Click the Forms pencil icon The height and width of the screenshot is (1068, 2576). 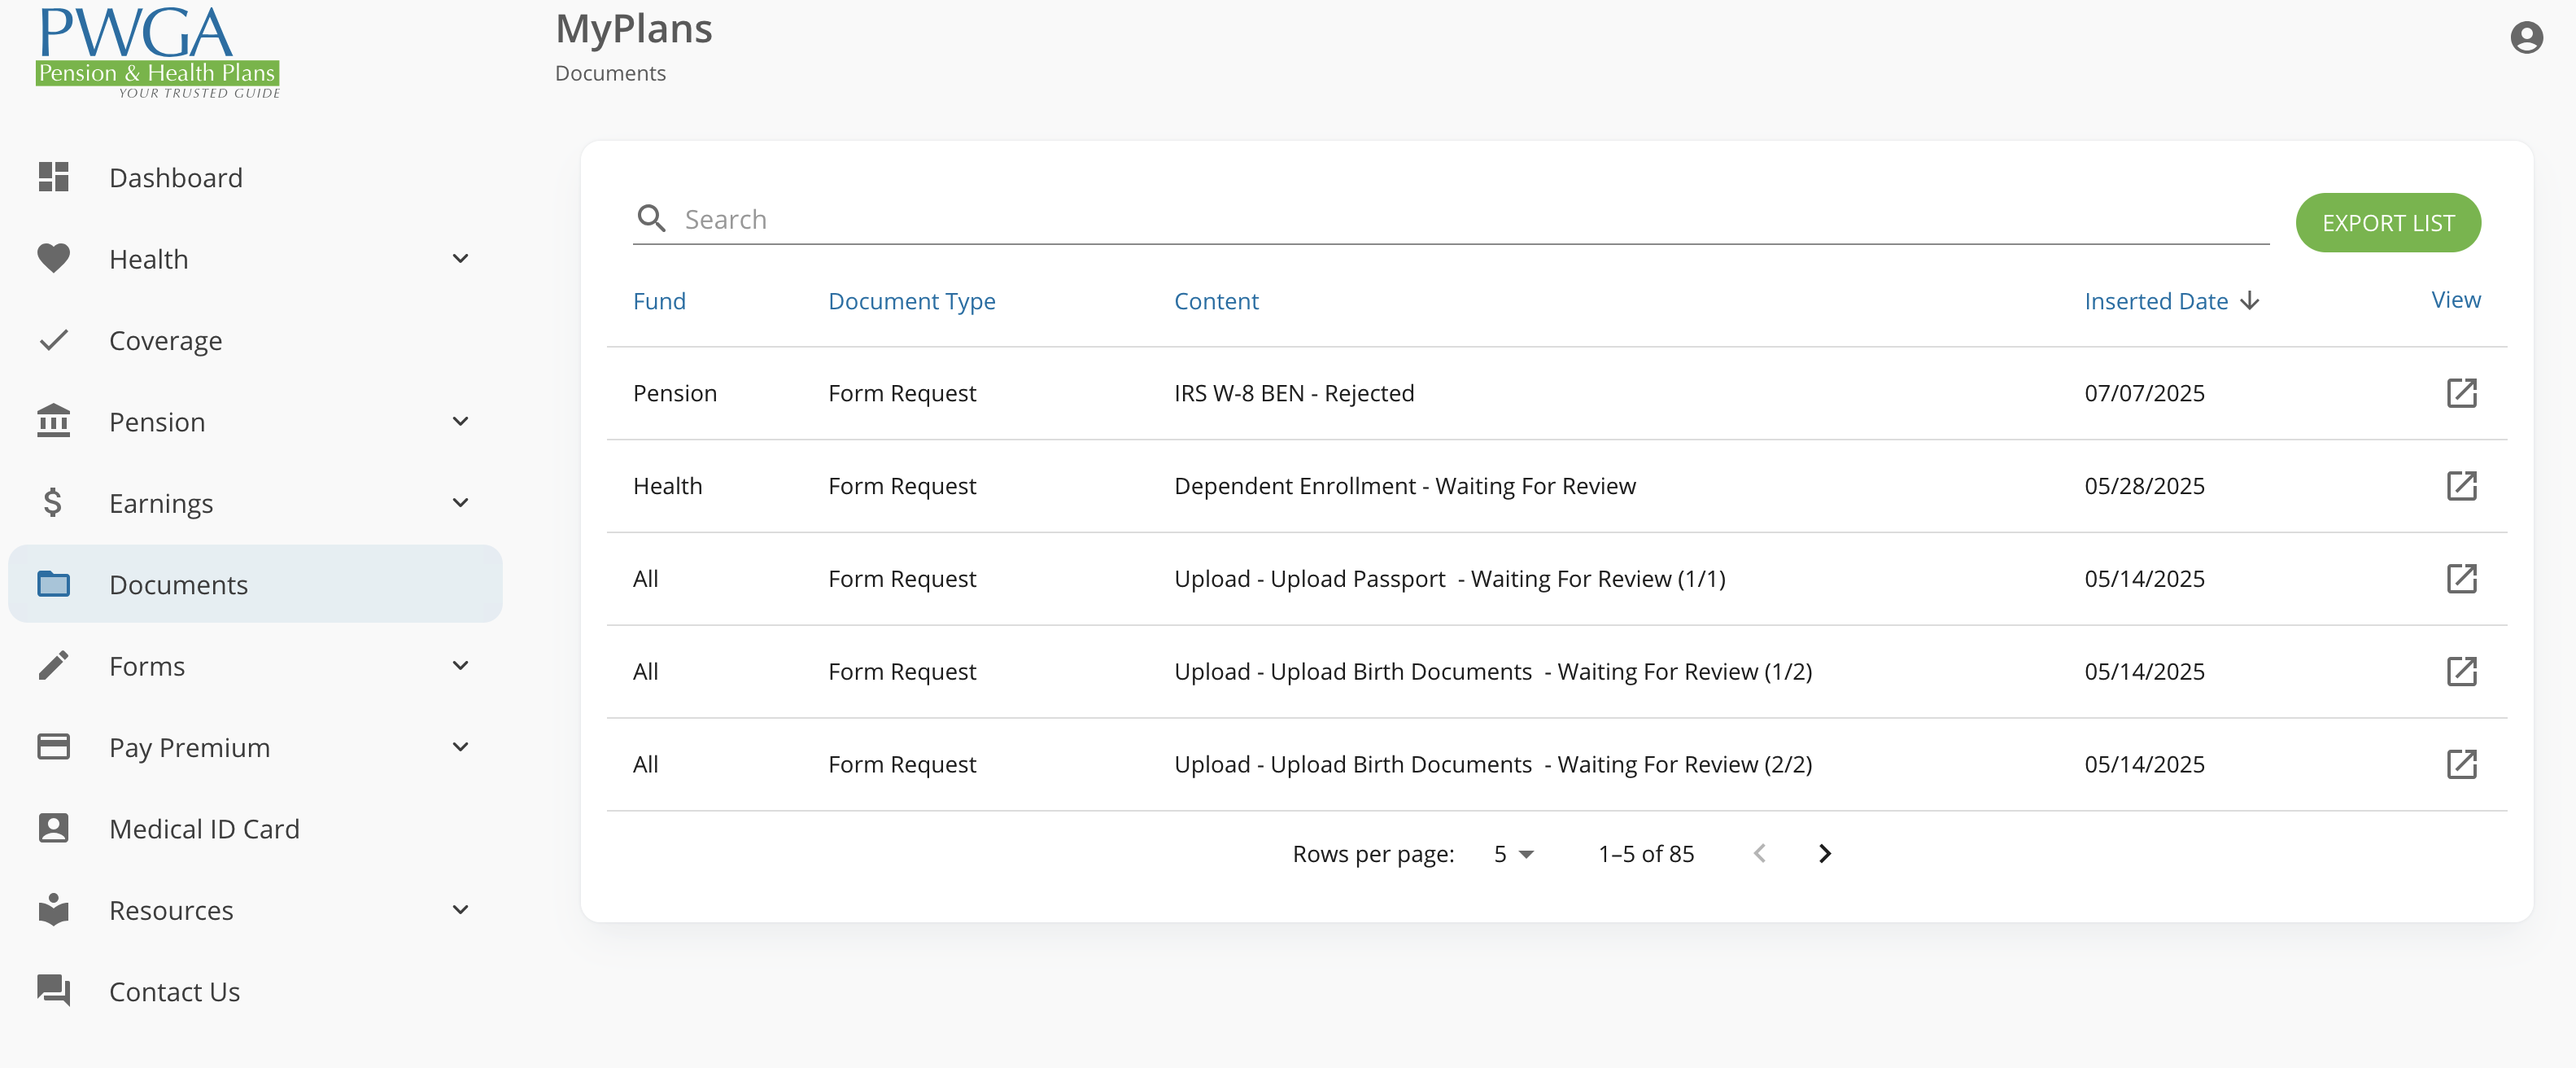53,665
